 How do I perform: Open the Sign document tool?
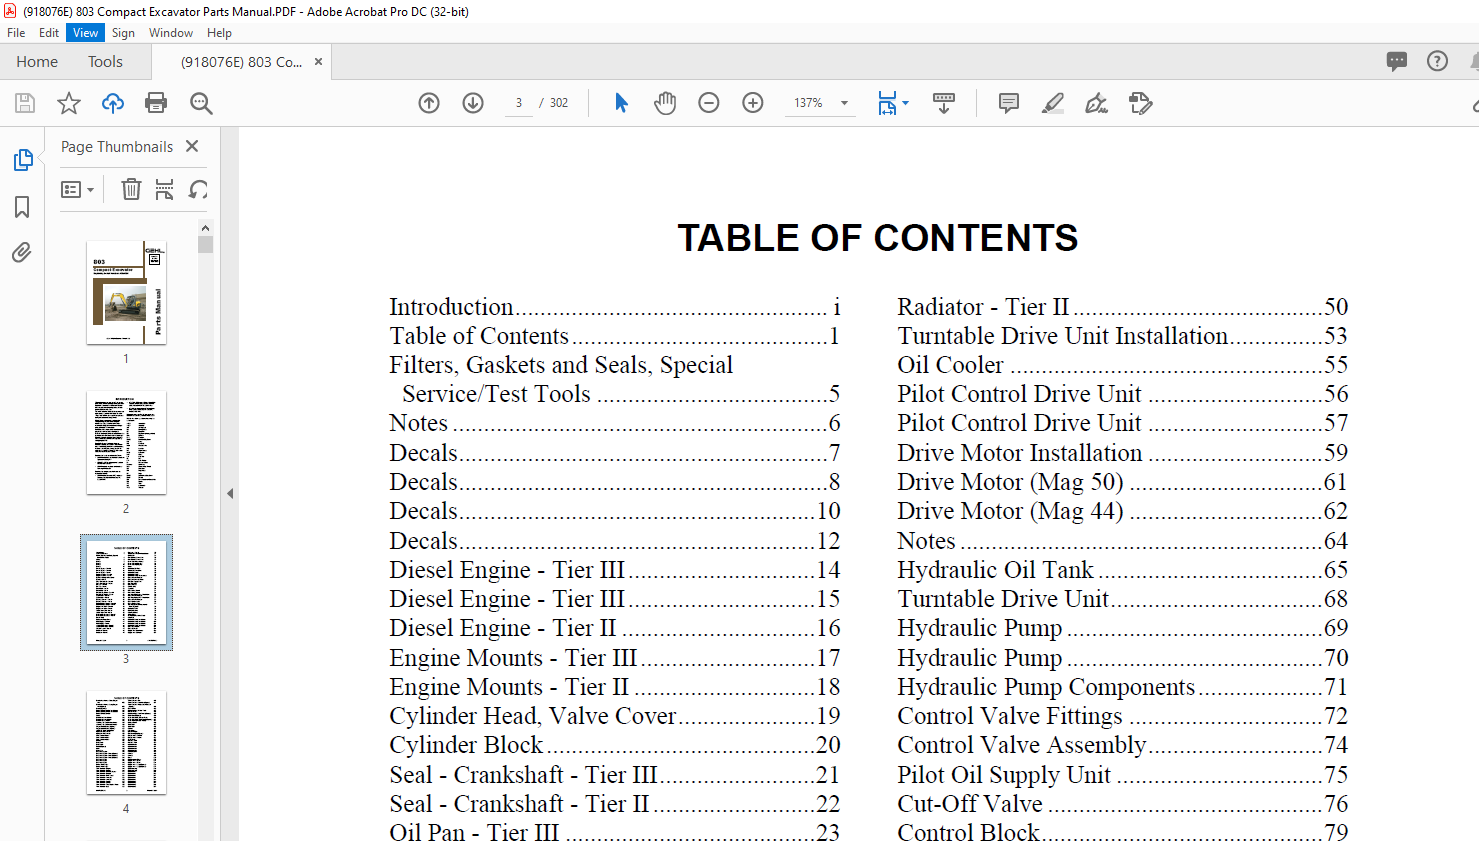(x=1097, y=103)
